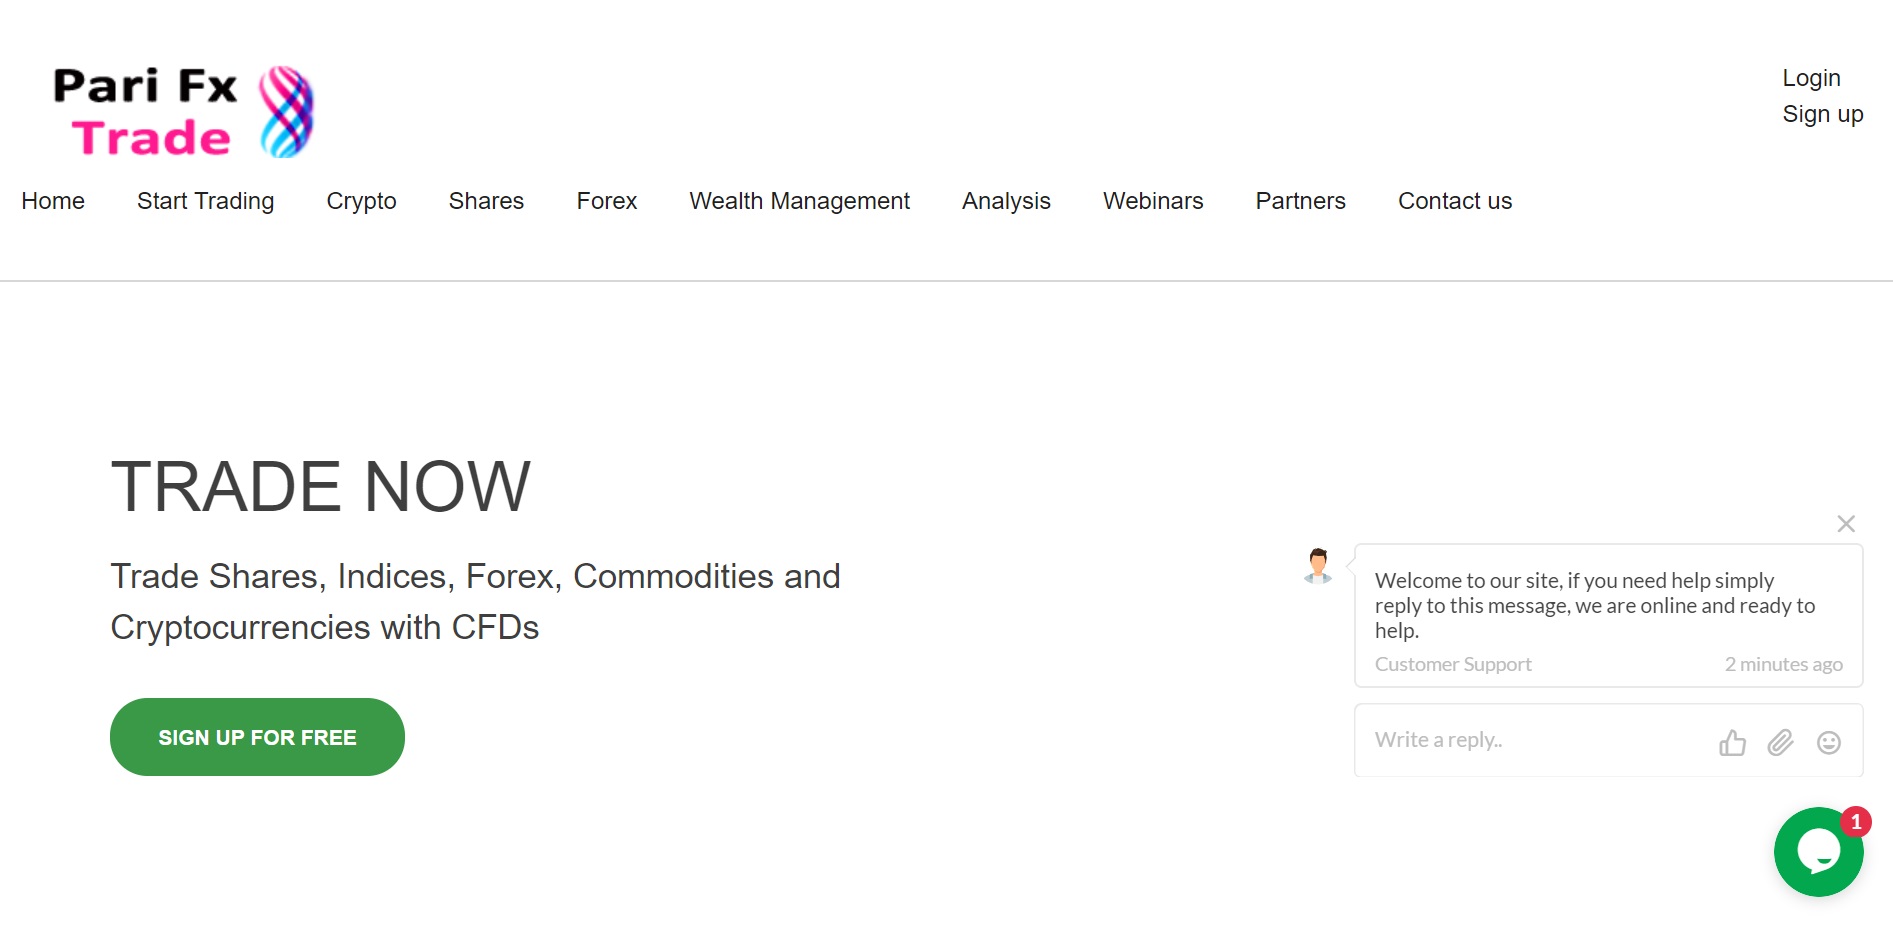Viewport: 1893px width, 927px height.
Task: Click the '2 minutes ago' timestamp
Action: 1783,664
